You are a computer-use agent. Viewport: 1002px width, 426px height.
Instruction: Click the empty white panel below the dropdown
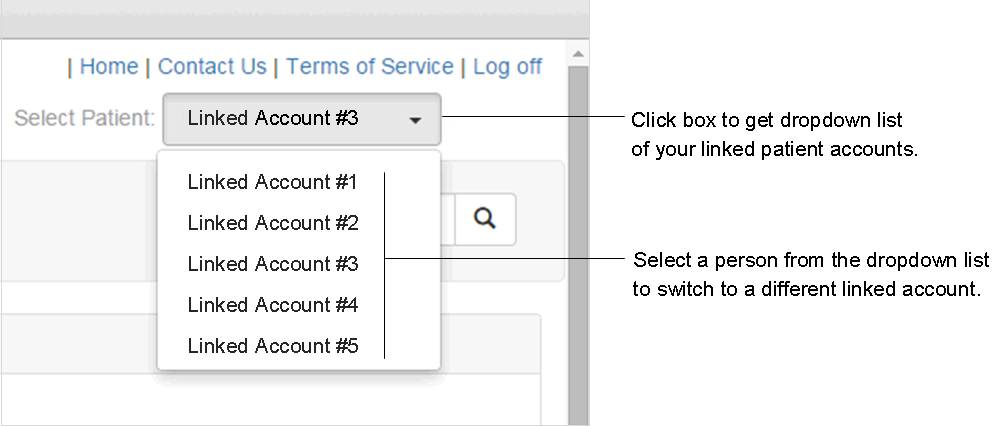click(270, 399)
